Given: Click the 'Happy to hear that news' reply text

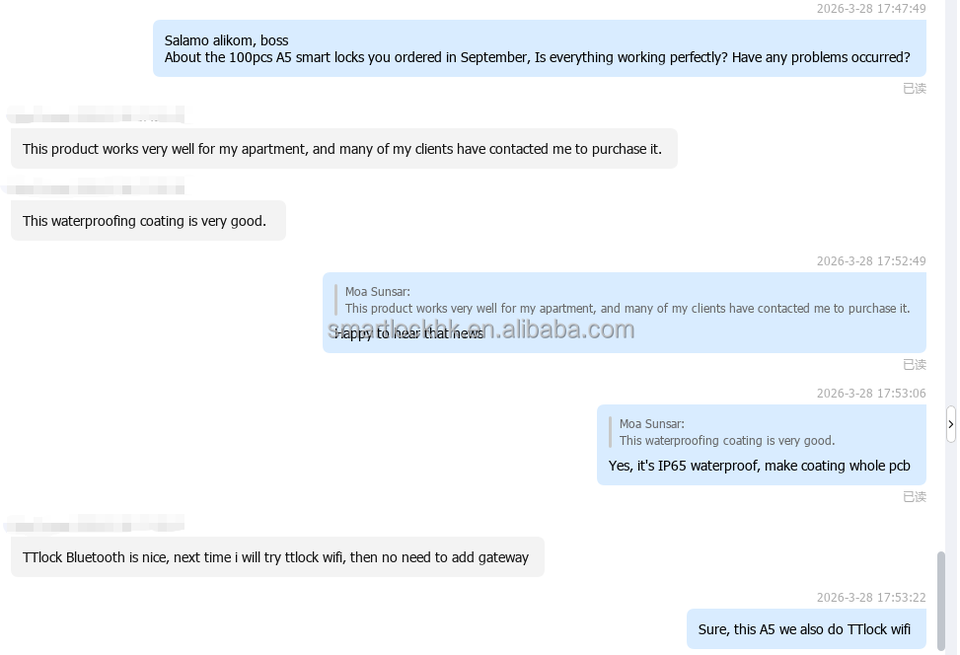Looking at the screenshot, I should 409,333.
